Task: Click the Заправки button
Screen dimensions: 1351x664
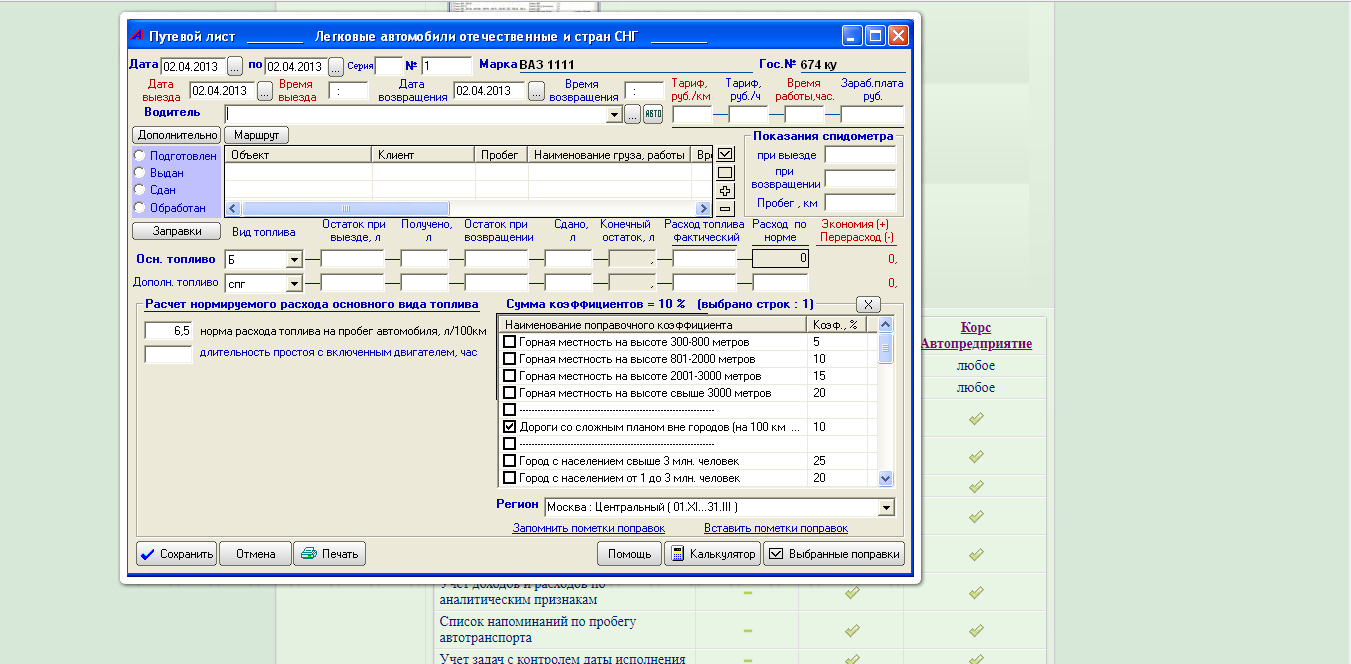Action: [176, 231]
